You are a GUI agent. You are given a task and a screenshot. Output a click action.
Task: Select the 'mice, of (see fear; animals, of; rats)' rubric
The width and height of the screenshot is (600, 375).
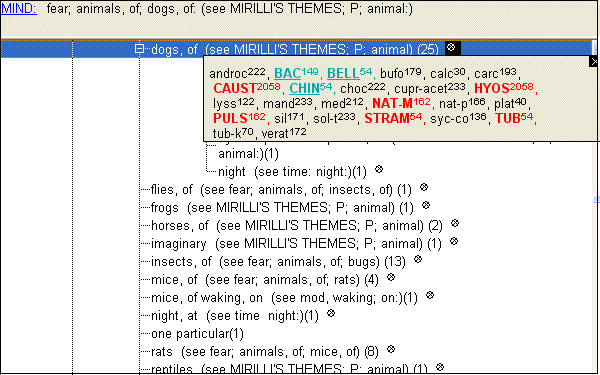(265, 280)
